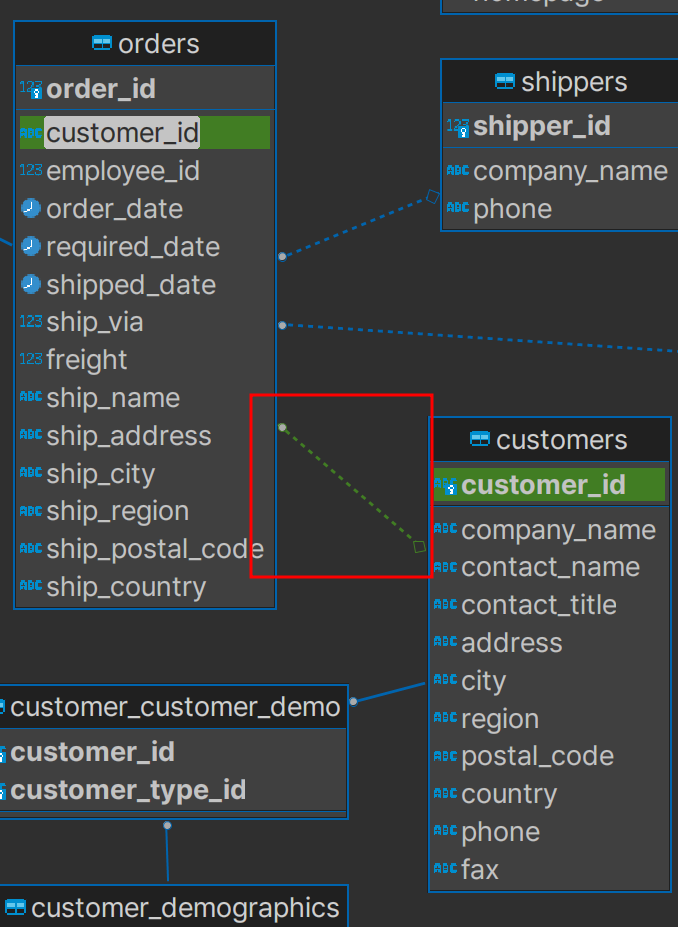Select green dashed relation line to customers
678x927 pixels.
click(x=350, y=487)
